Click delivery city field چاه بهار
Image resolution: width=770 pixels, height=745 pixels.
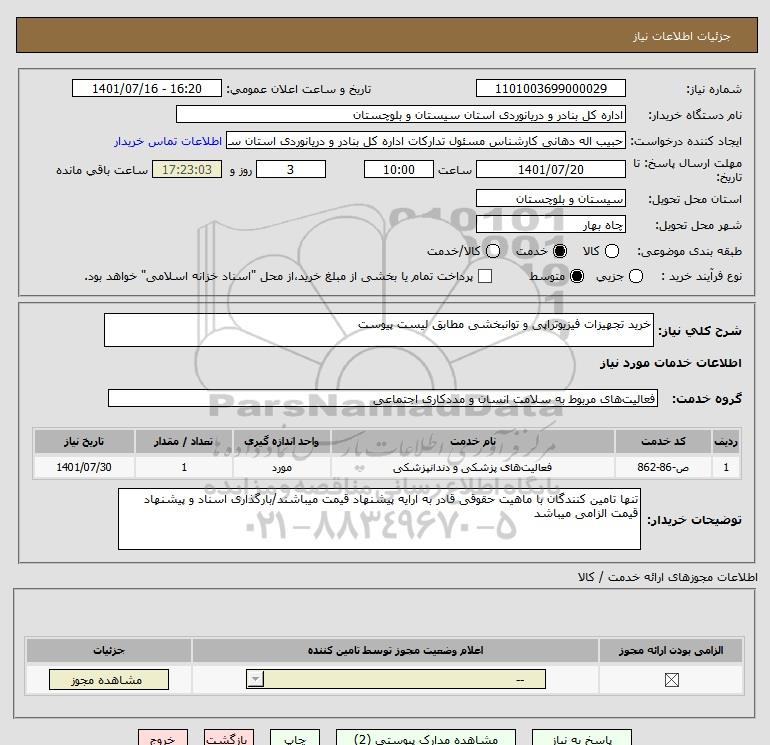point(550,224)
